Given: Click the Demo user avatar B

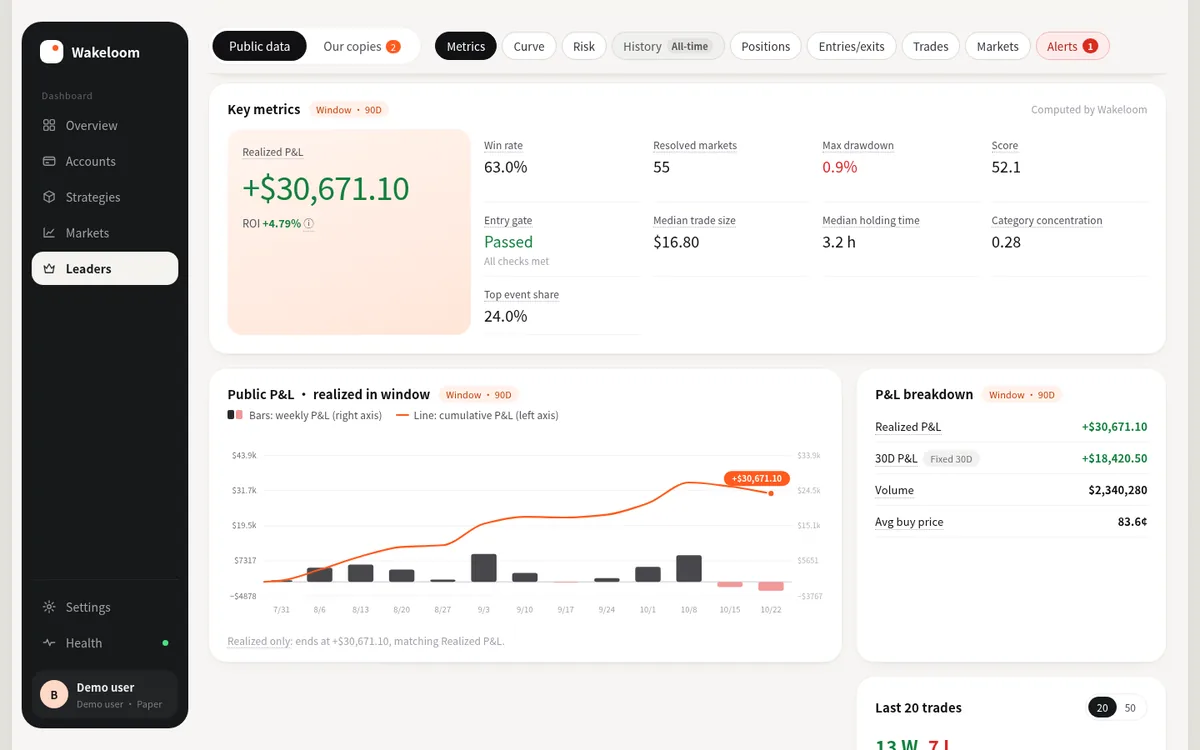Looking at the screenshot, I should point(53,694).
